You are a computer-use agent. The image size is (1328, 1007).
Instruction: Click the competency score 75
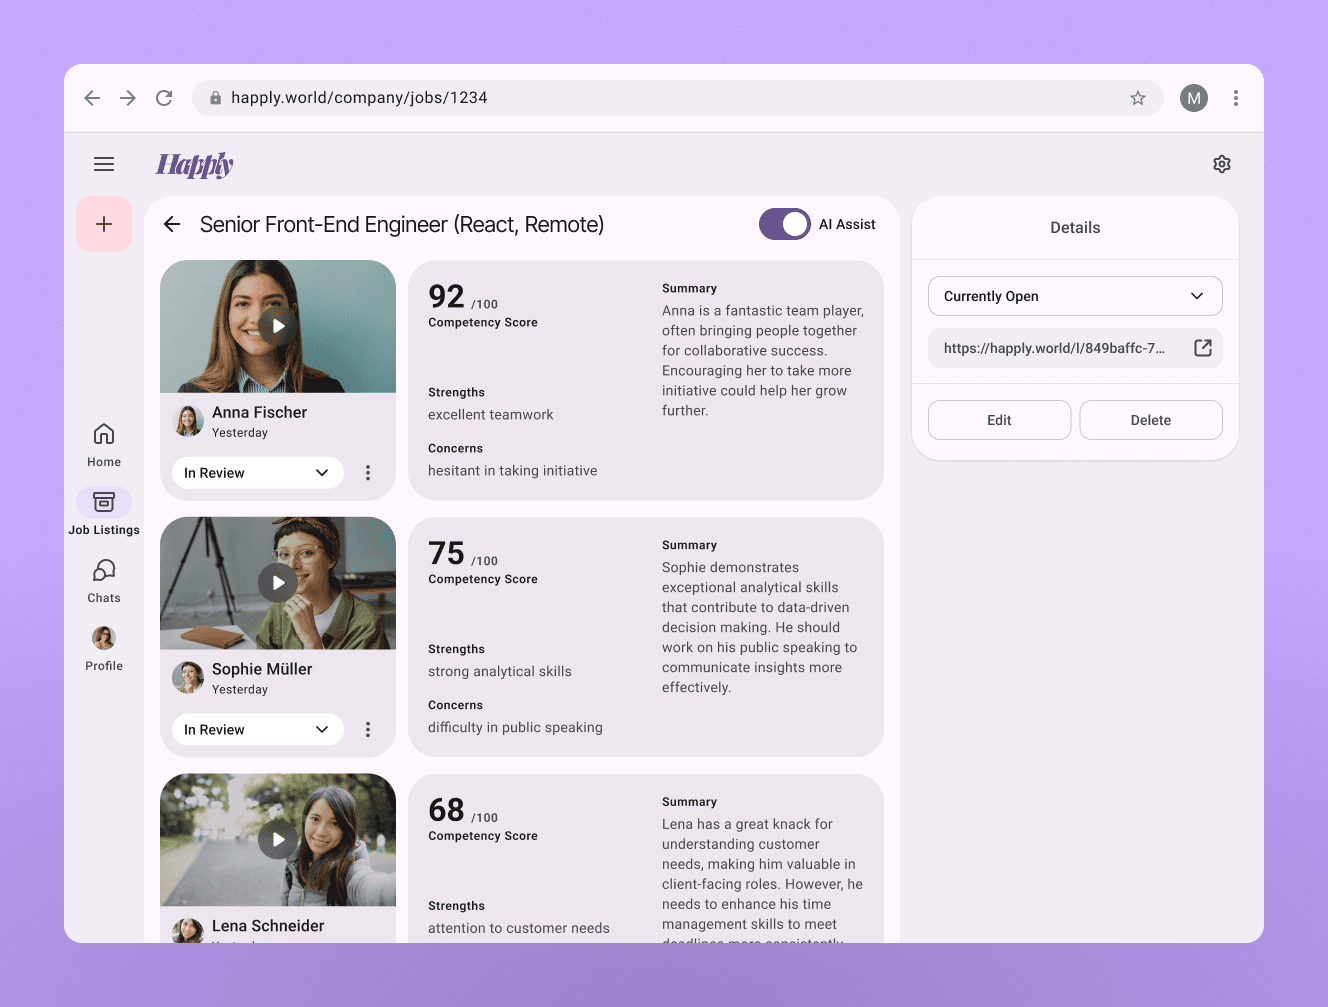click(x=446, y=553)
